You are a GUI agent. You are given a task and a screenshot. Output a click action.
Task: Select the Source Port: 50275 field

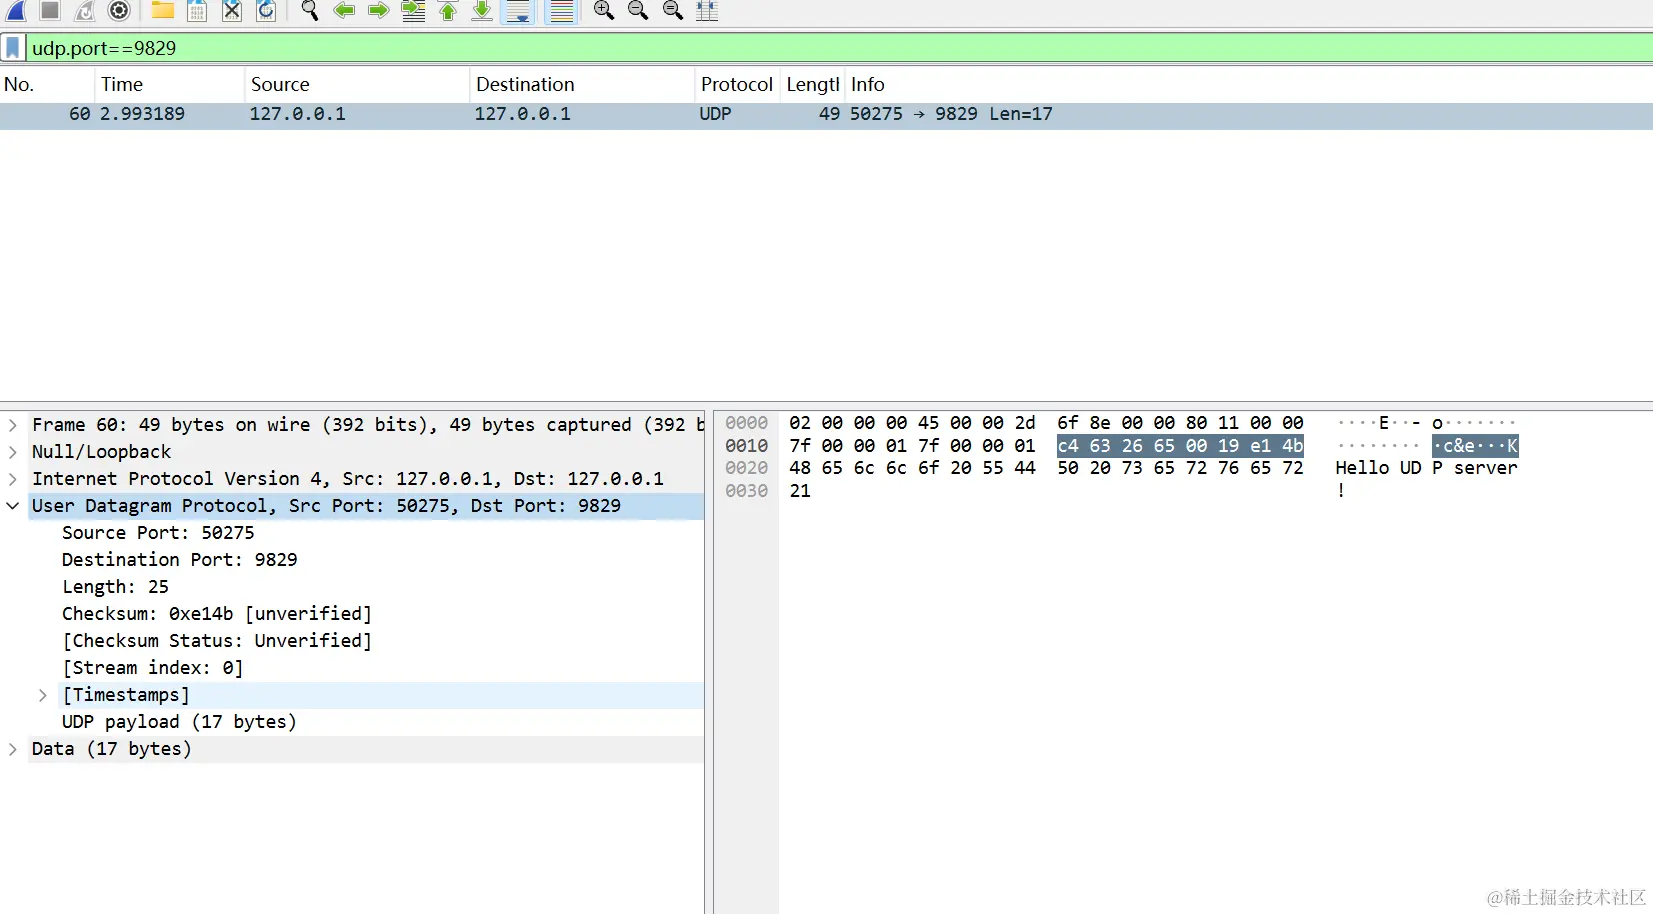tap(158, 533)
